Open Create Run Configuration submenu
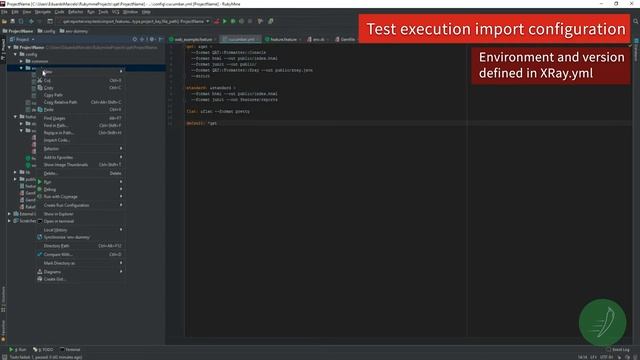 (80, 205)
